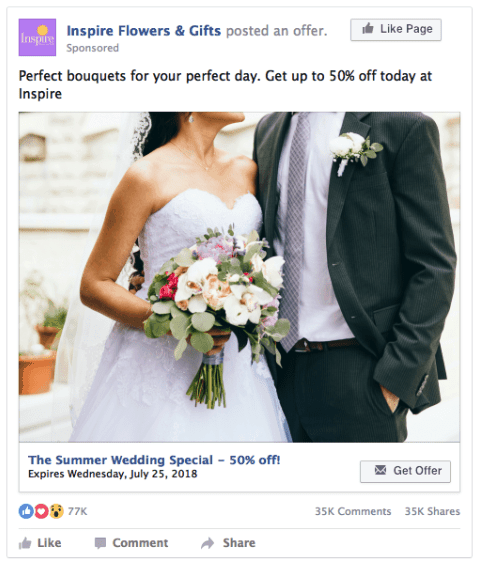Open the Inspire Flowers & Gifts page link
The height and width of the screenshot is (565, 481).
pyautogui.click(x=144, y=31)
